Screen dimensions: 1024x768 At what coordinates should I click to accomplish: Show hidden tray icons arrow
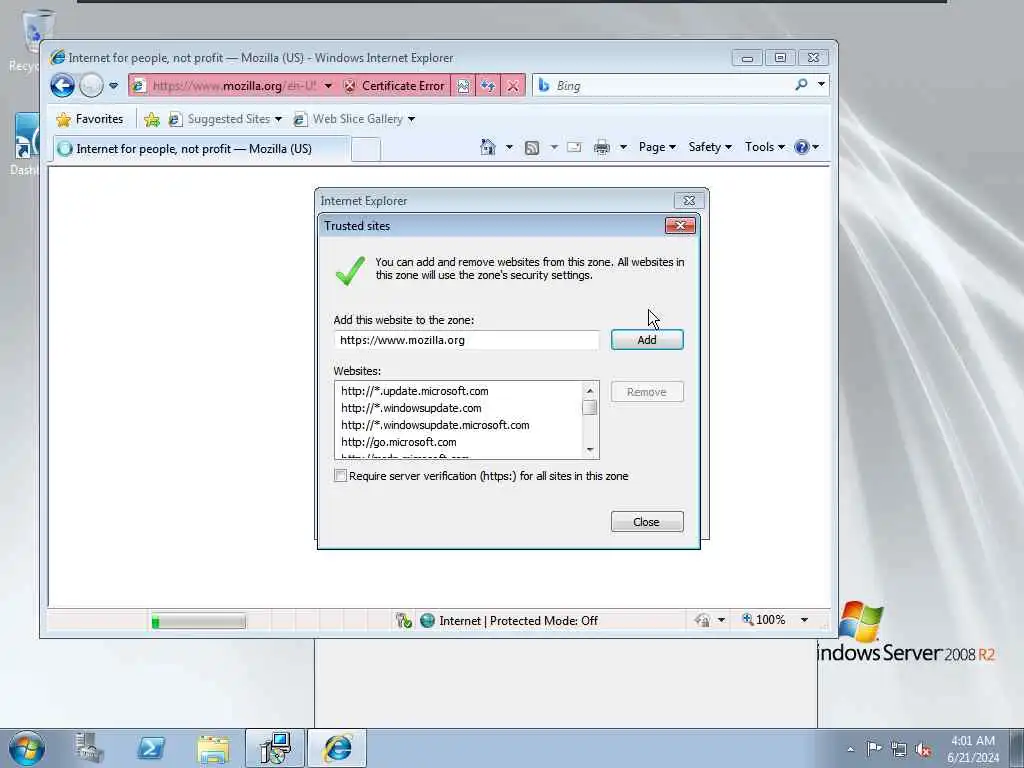(850, 749)
